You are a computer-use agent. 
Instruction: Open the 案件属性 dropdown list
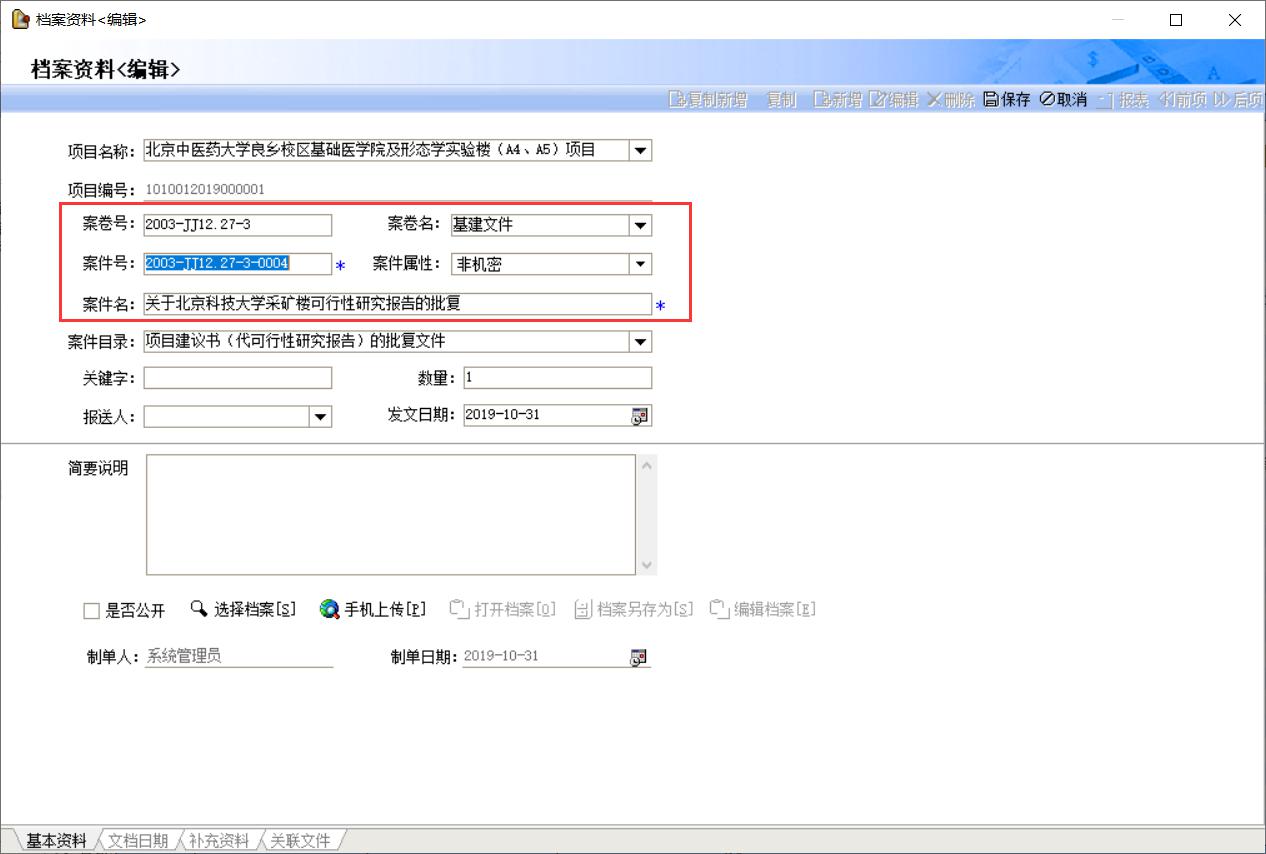click(x=640, y=265)
